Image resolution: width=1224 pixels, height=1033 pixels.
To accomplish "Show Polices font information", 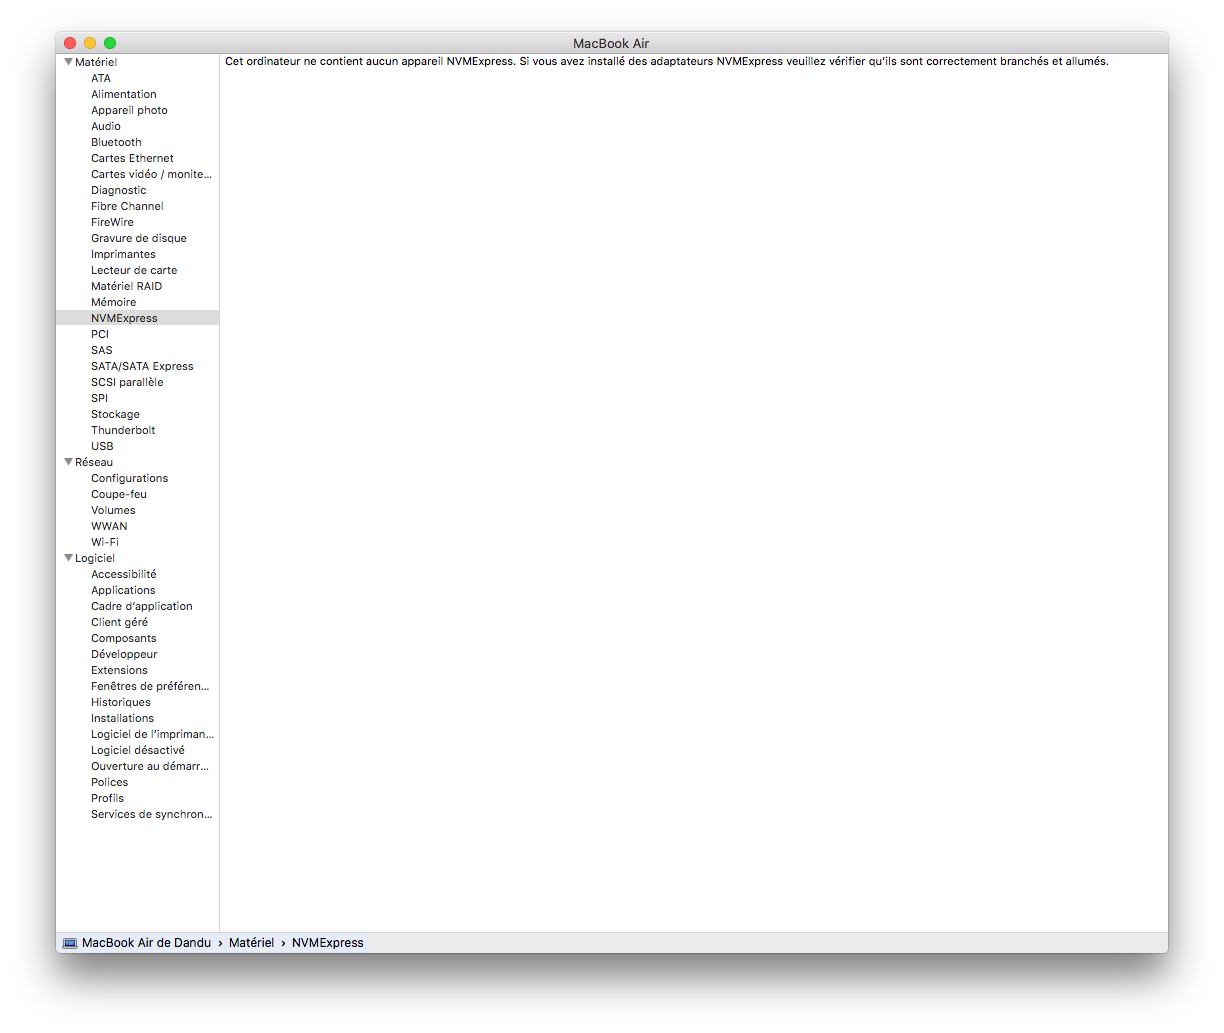I will [110, 782].
